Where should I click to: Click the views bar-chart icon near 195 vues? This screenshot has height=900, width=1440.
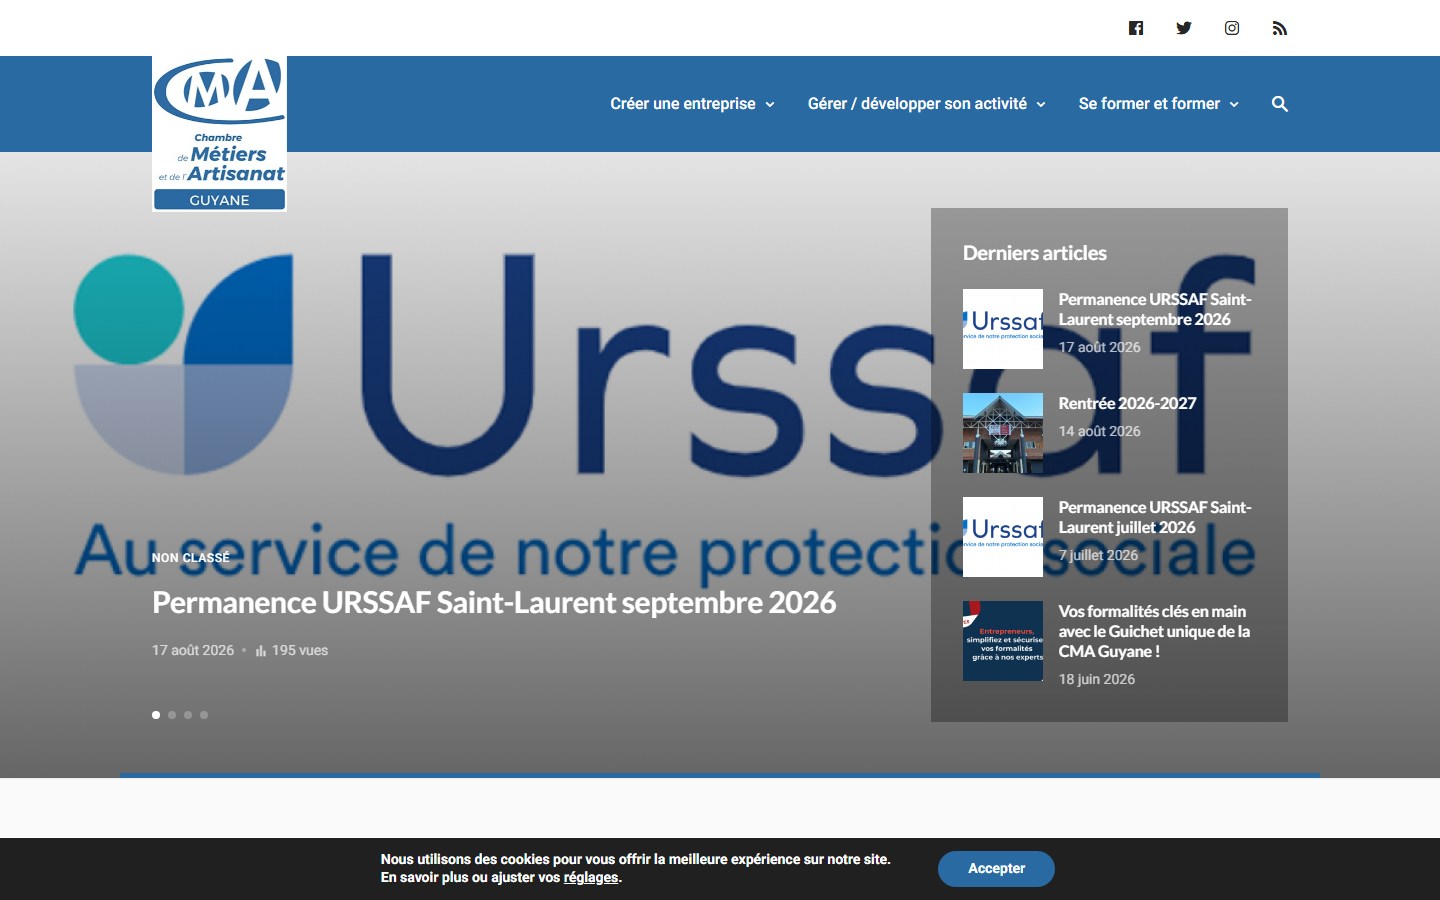click(x=261, y=651)
